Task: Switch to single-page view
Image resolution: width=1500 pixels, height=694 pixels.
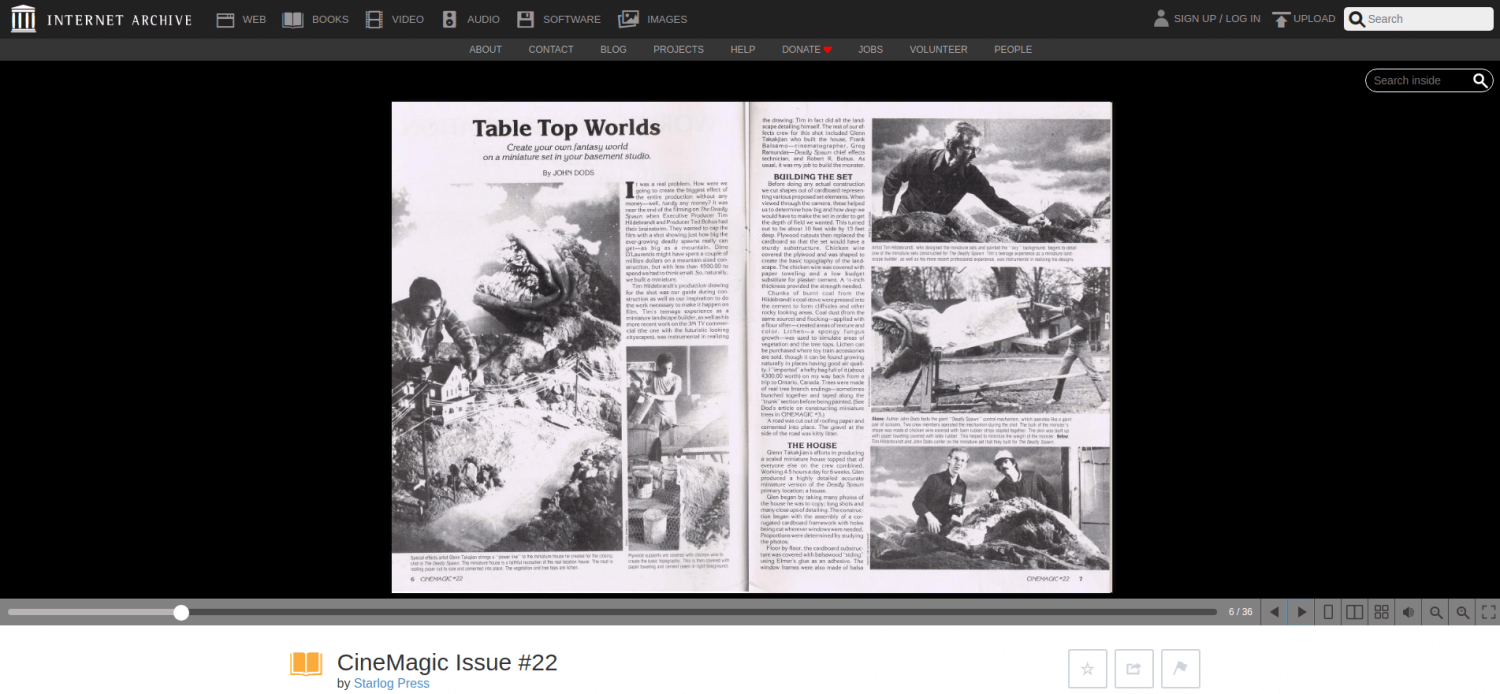Action: [1328, 612]
